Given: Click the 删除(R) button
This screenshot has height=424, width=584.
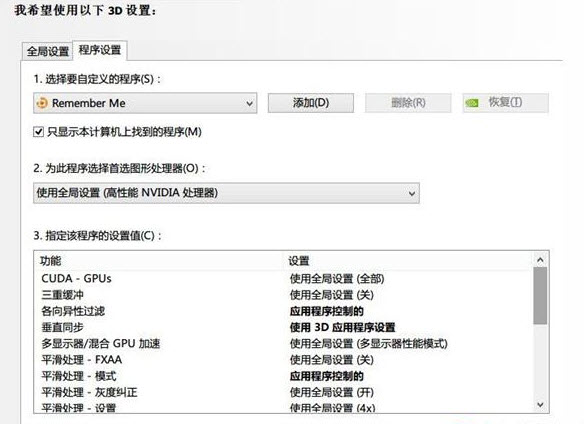Looking at the screenshot, I should coord(408,103).
